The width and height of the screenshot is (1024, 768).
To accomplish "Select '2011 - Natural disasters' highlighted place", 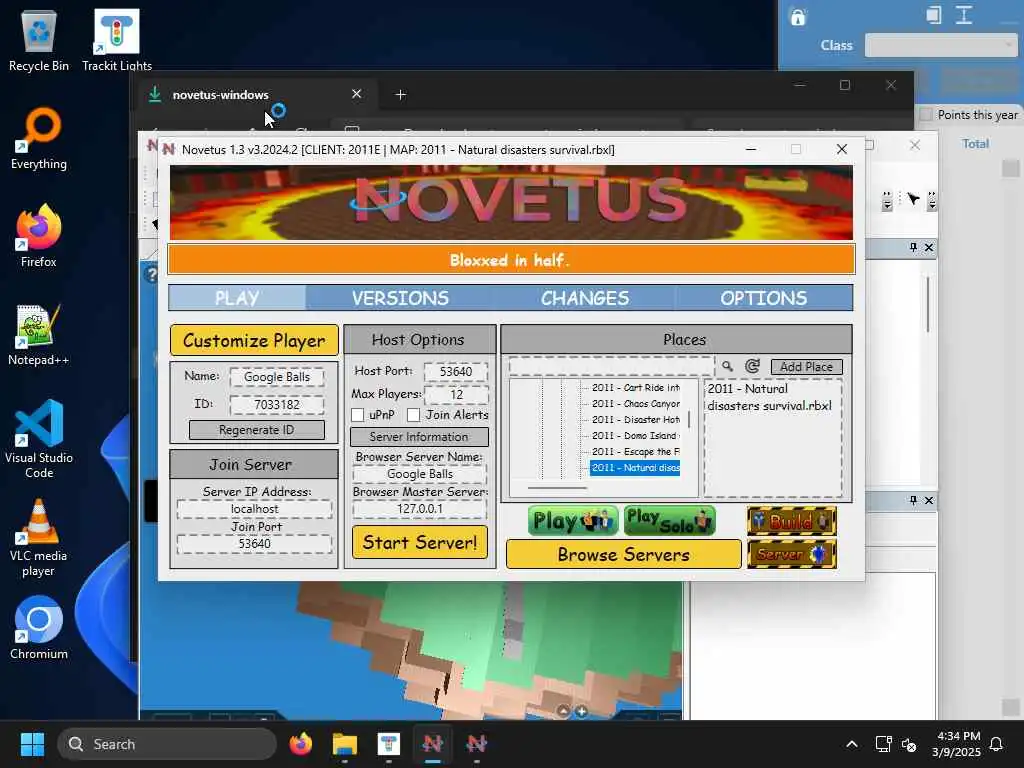I will 635,468.
